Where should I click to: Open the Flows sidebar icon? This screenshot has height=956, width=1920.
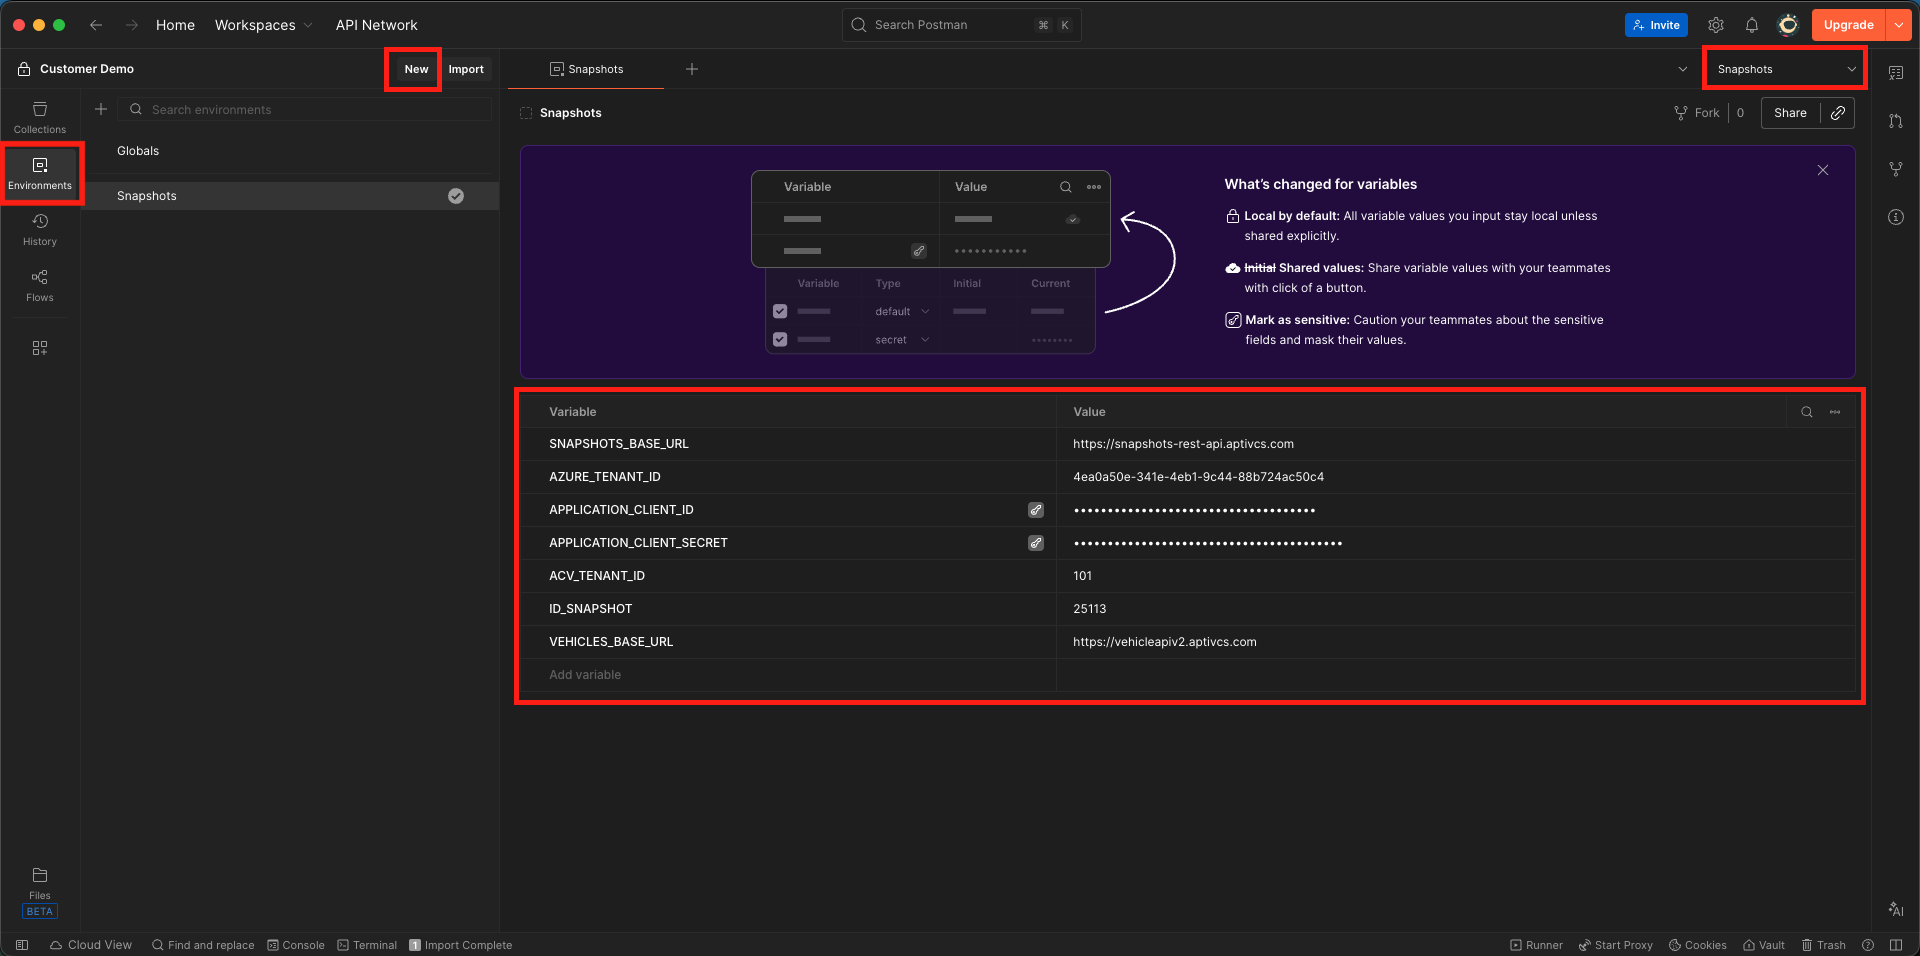point(40,285)
